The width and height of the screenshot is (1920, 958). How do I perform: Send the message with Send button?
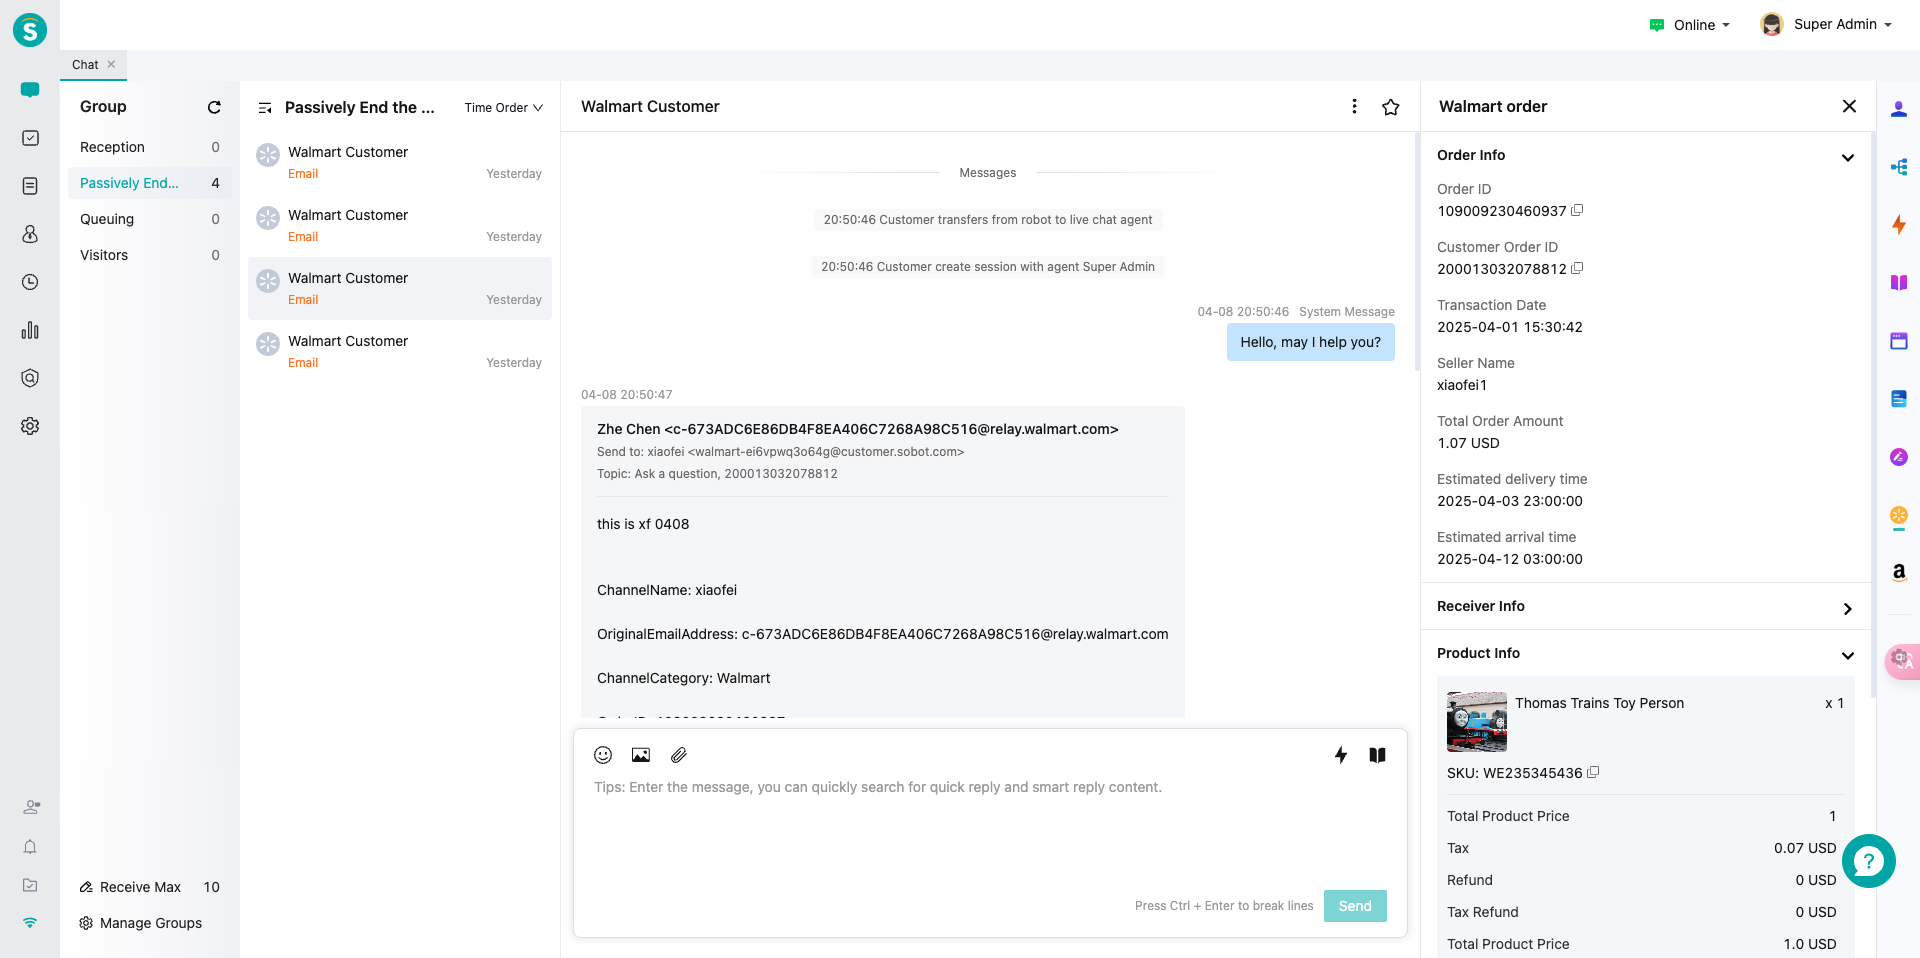pos(1355,906)
